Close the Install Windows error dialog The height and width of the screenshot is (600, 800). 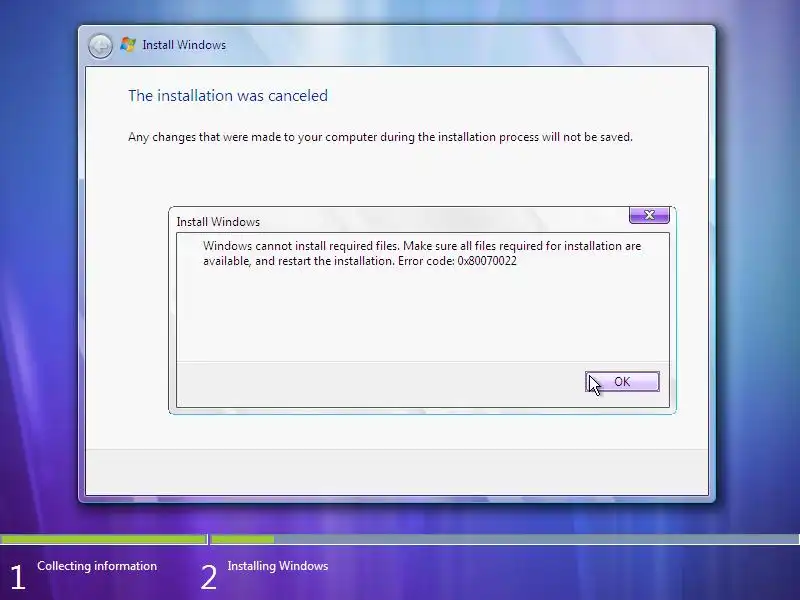(649, 215)
